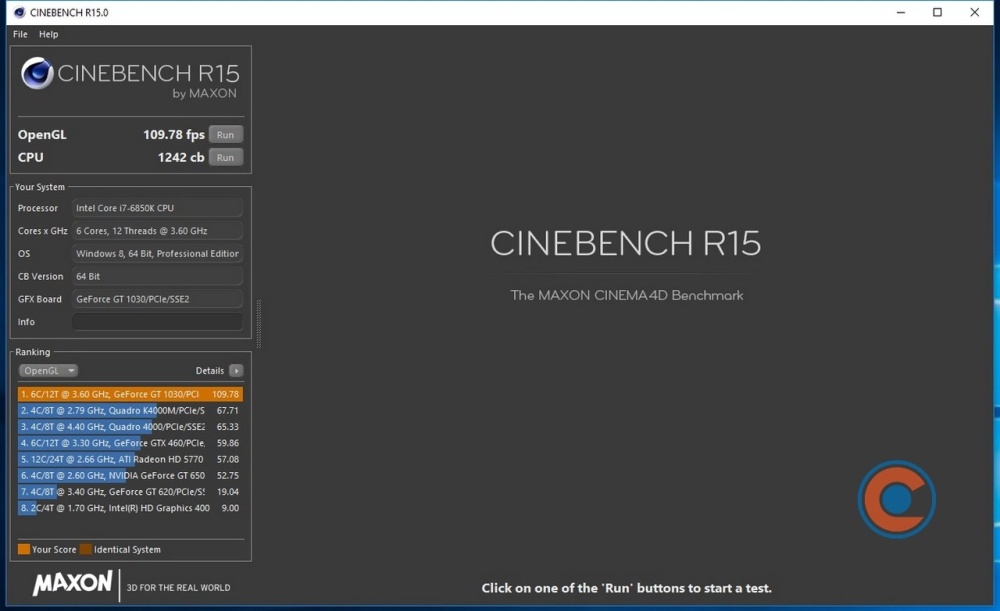Click the GFX Board GeForce GT 1030 field
Image resolution: width=1000 pixels, height=611 pixels.
click(158, 299)
